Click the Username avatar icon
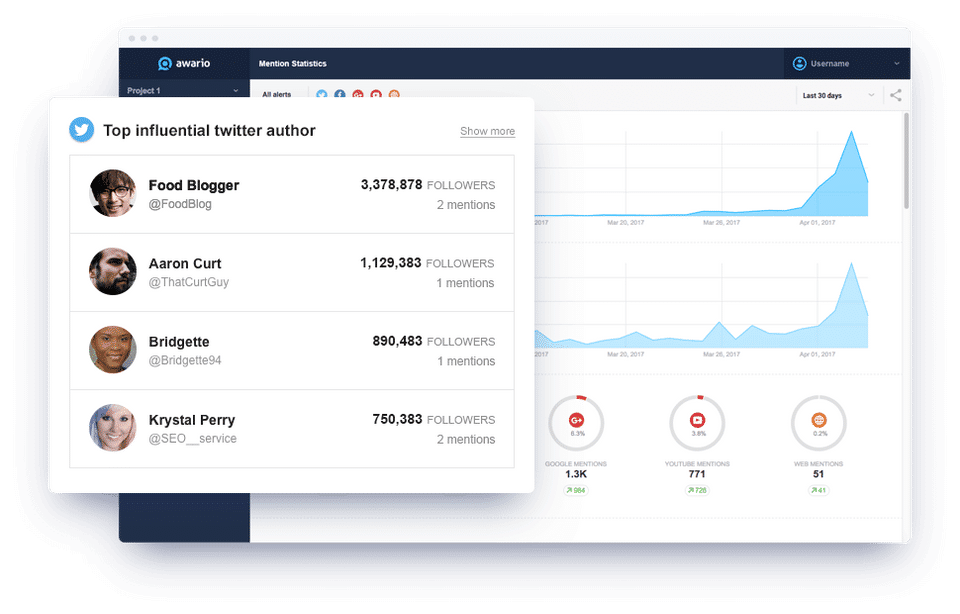This screenshot has width=960, height=614. [x=799, y=64]
